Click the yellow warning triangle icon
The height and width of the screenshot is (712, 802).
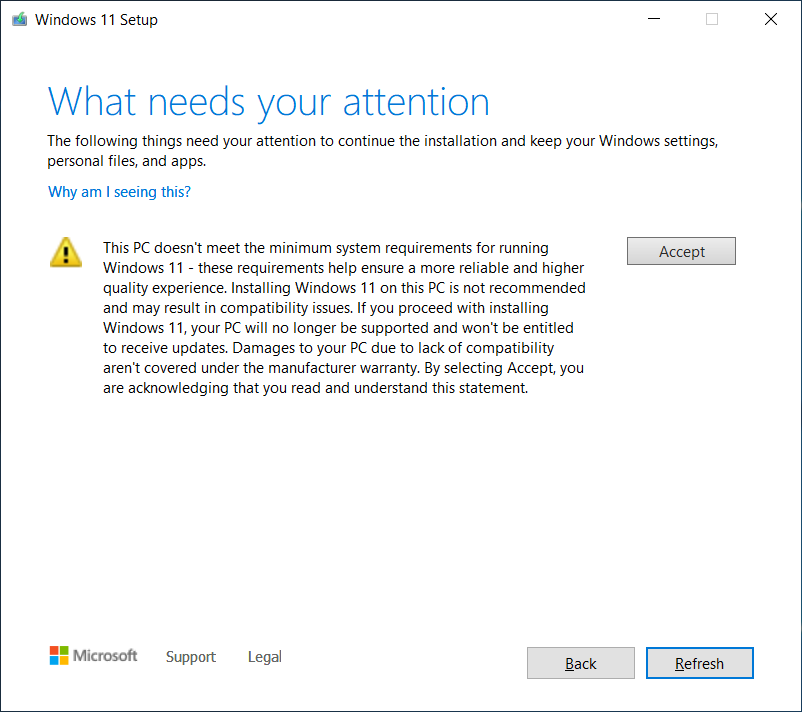(66, 252)
